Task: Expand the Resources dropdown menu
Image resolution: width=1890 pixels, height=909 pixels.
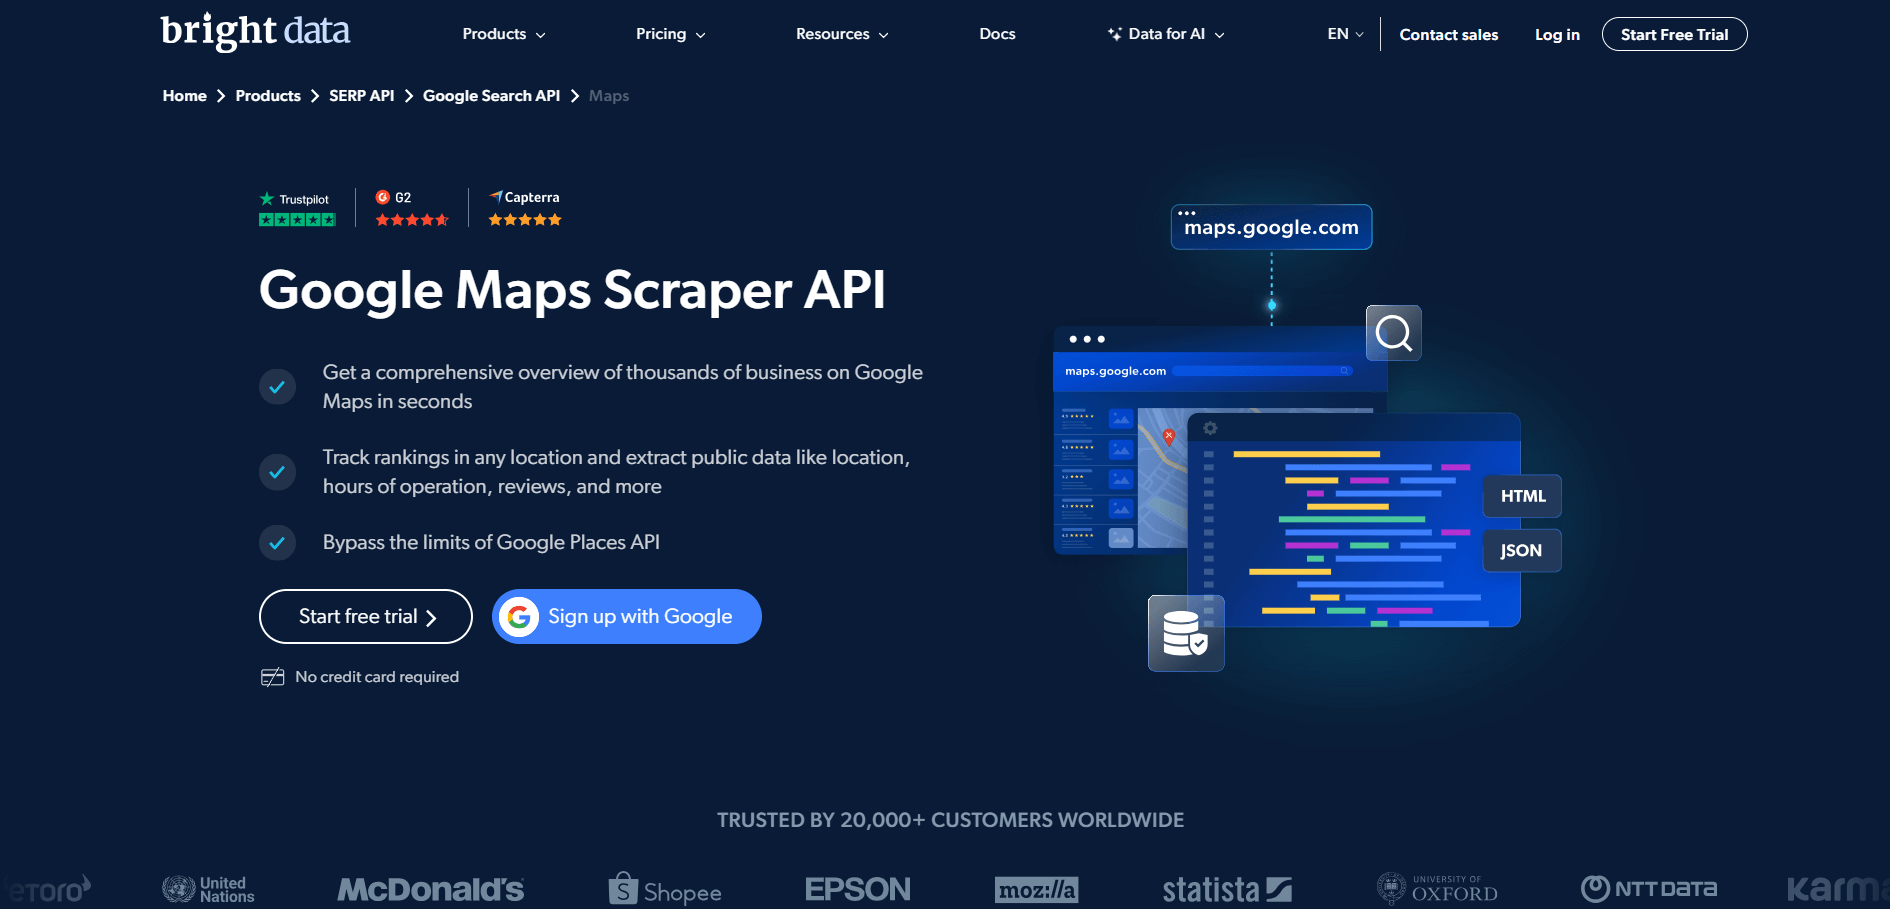Action: pyautogui.click(x=841, y=33)
